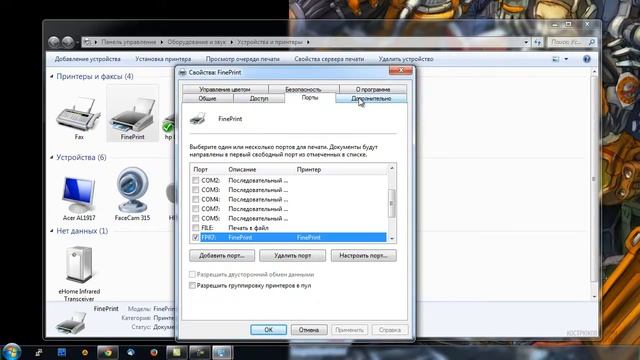
Task: Open Help with the blue question mark icon
Action: [587, 59]
